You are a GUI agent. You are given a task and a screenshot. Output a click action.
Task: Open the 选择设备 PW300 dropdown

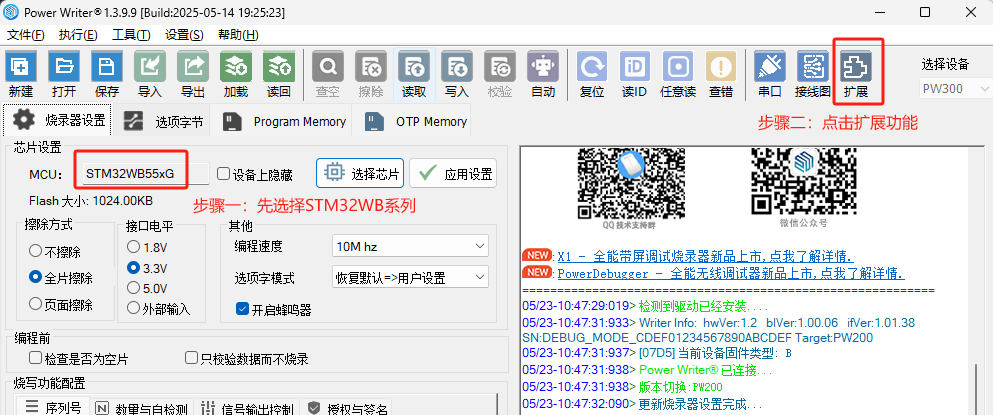pos(956,88)
